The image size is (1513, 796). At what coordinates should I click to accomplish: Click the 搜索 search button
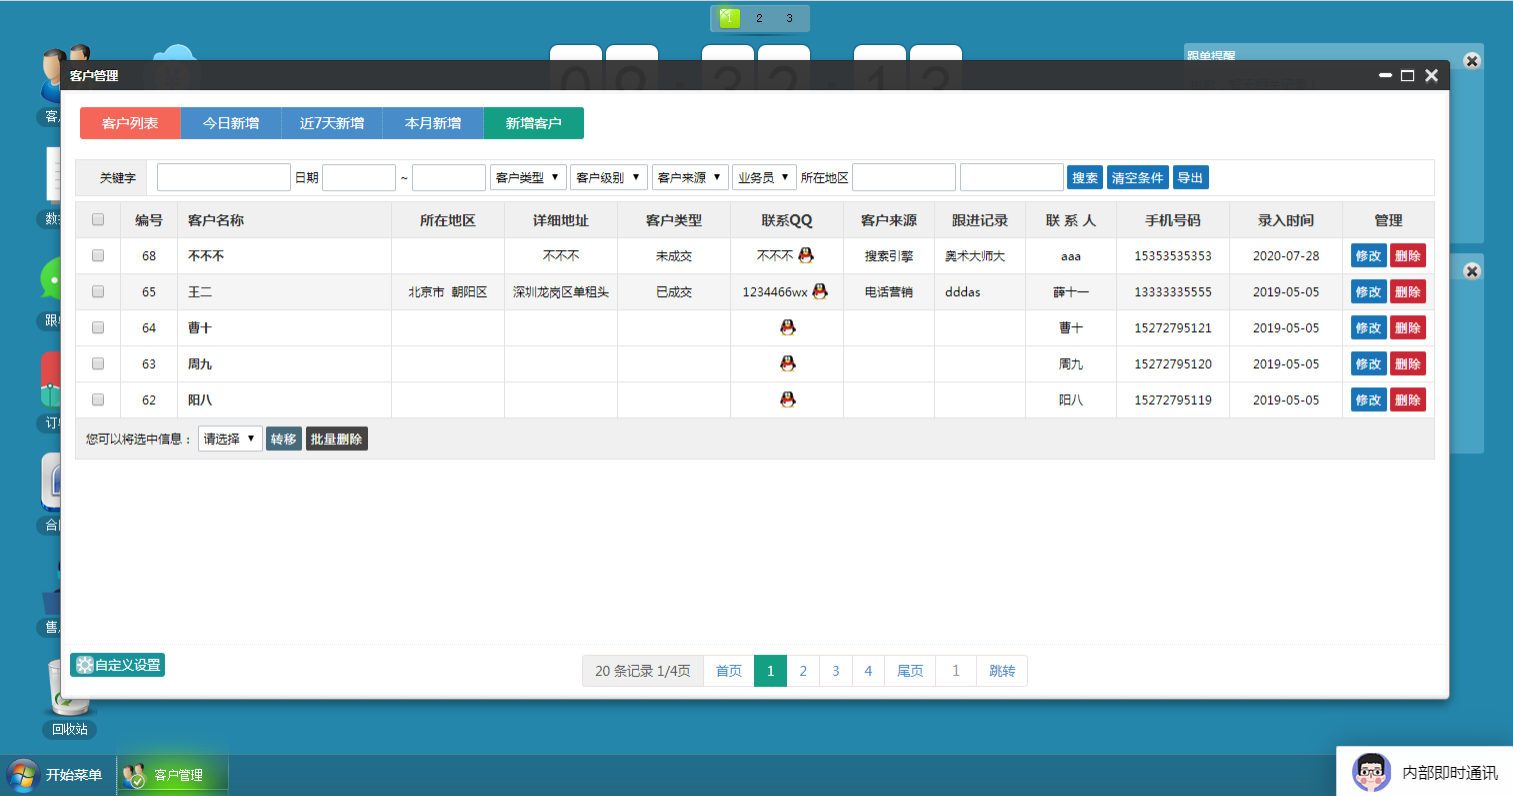click(1085, 177)
